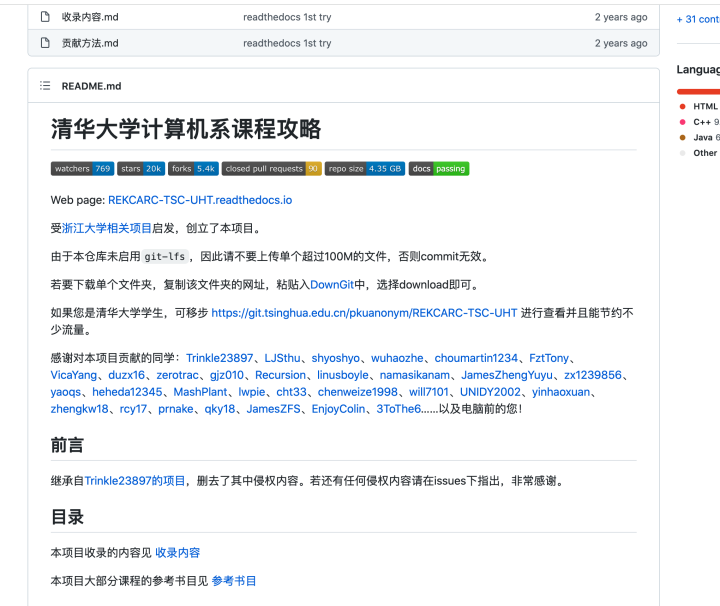Open the git.tsinghua.edu.cn repository link
This screenshot has width=720, height=606.
coord(364,313)
